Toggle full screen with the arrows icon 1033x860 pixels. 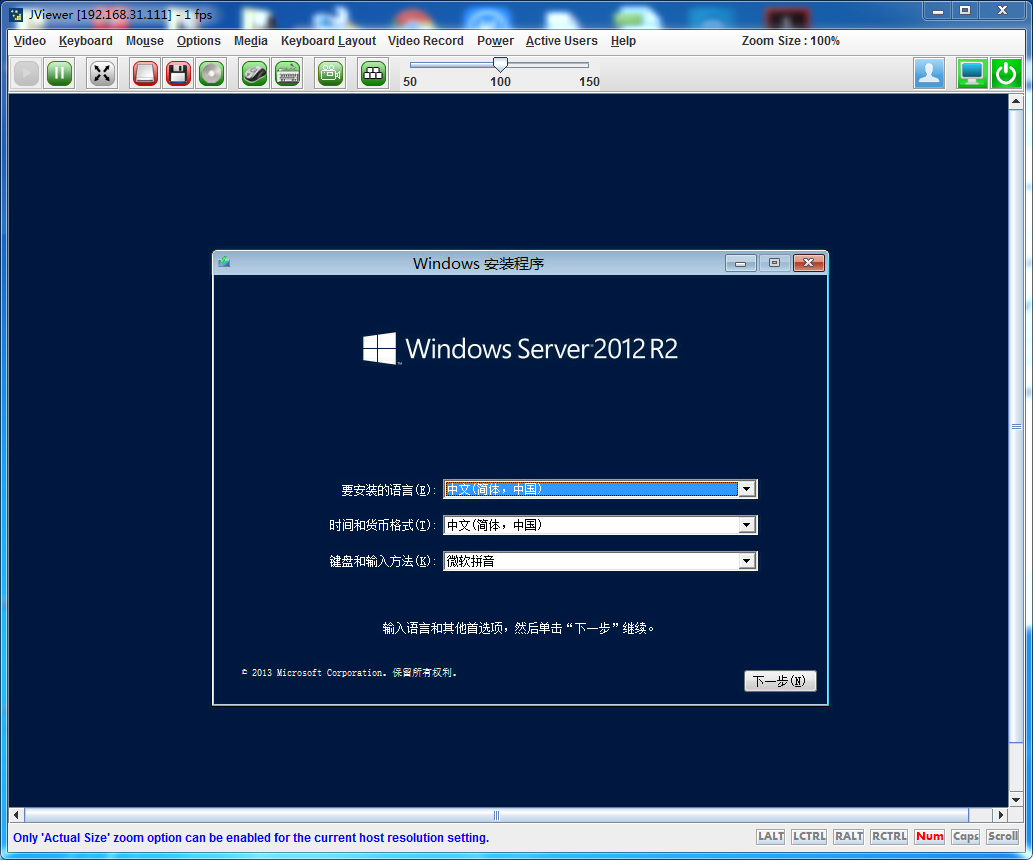click(101, 74)
